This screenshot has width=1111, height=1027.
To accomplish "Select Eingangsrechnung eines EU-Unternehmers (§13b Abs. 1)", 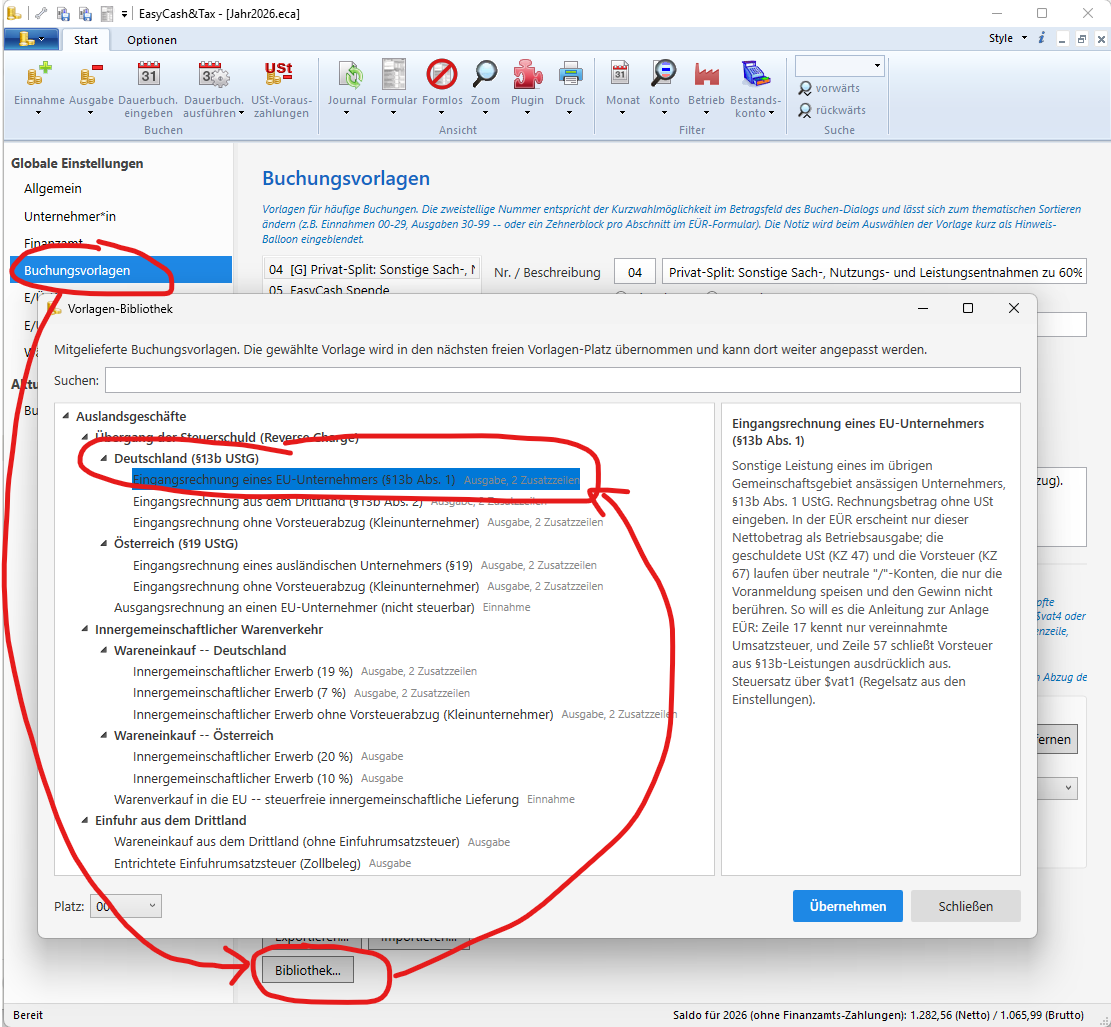I will 356,480.
